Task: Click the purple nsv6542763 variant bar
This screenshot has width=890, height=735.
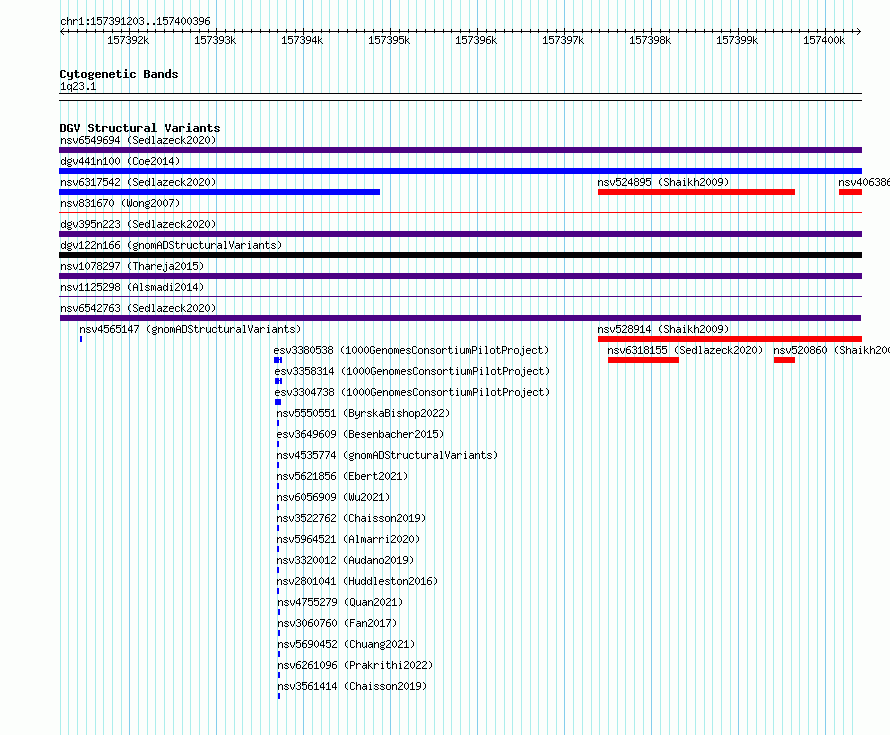Action: coord(460,318)
